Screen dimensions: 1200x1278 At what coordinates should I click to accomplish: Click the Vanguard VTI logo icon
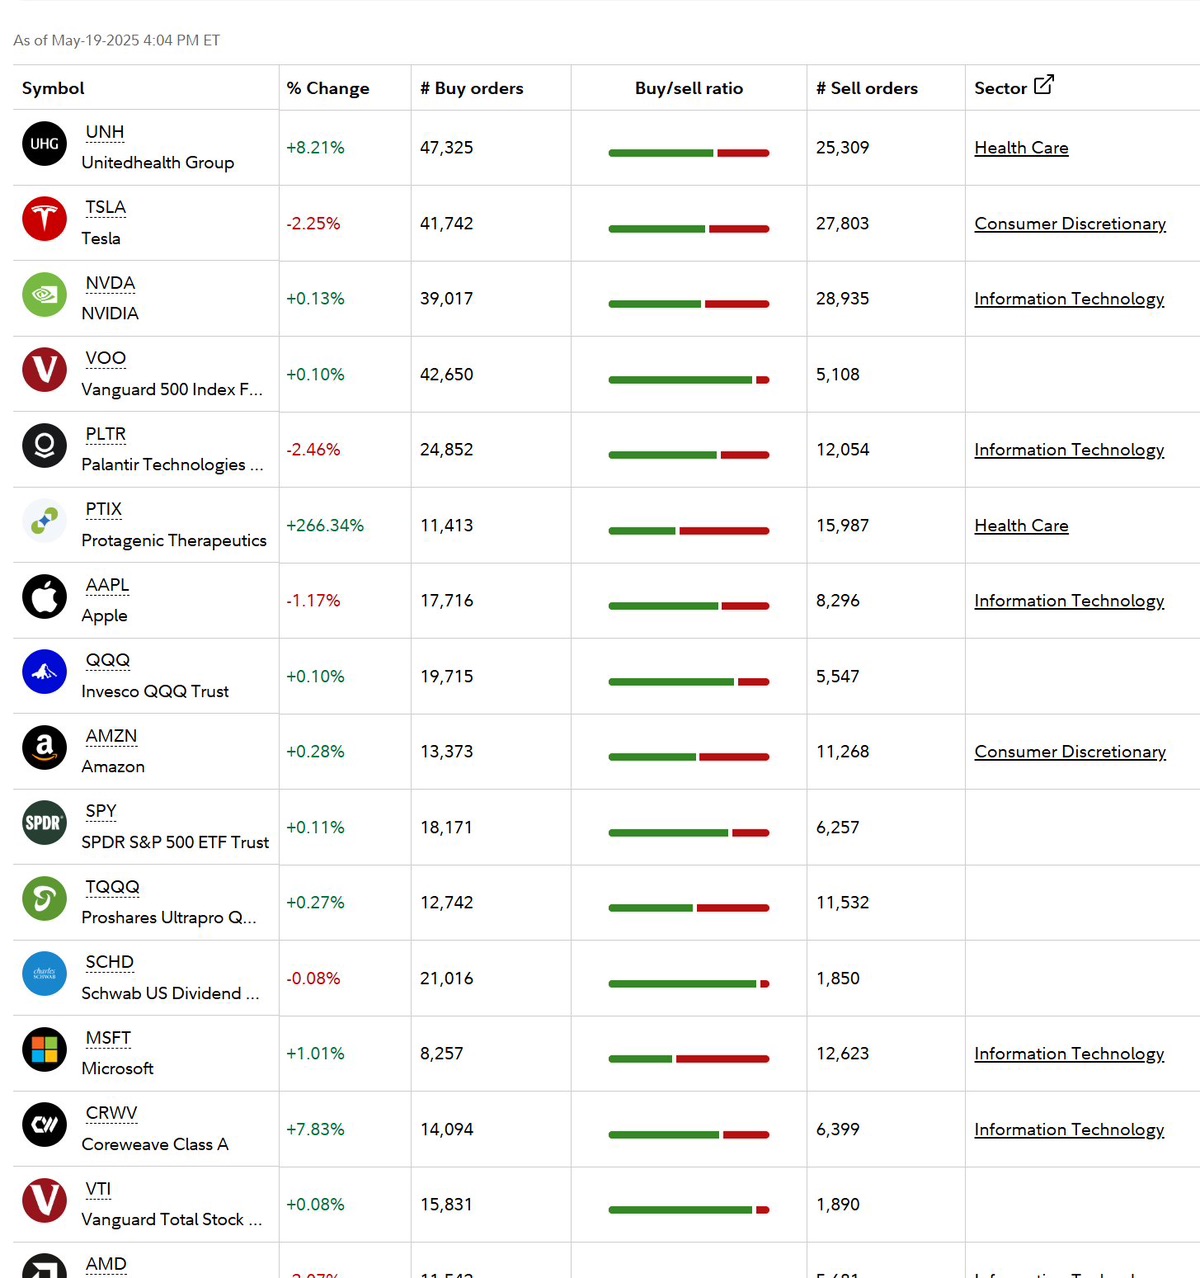44,1200
